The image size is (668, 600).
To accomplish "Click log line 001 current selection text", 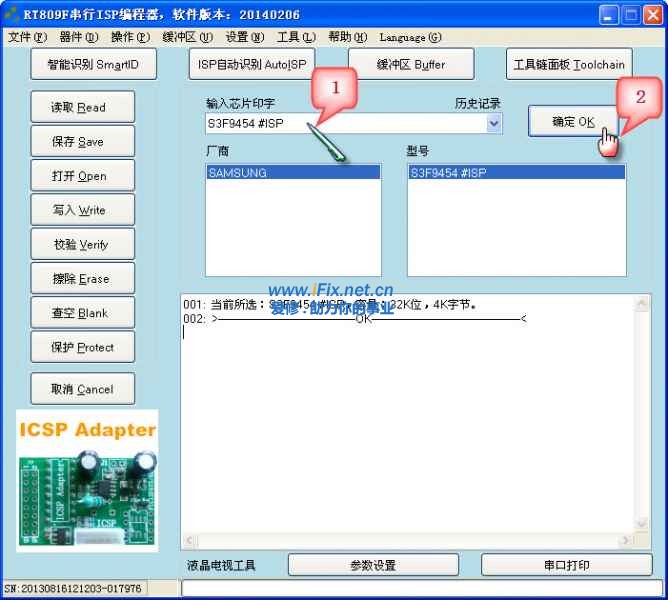I will click(330, 305).
